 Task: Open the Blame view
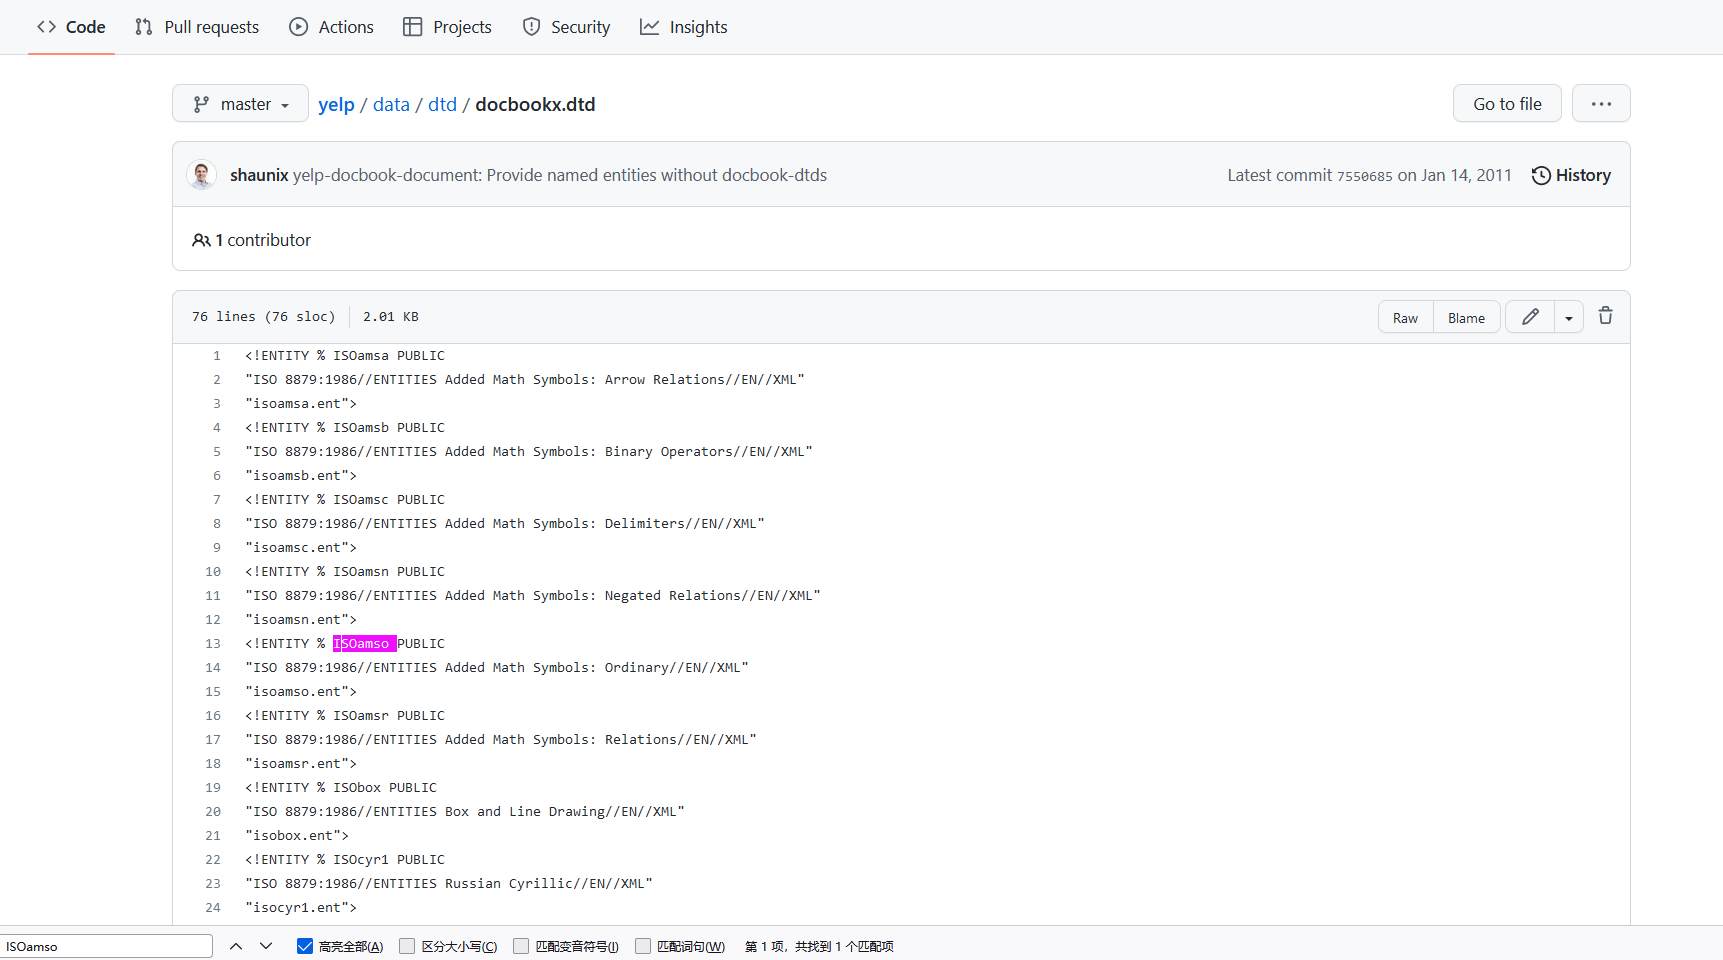click(x=1466, y=317)
